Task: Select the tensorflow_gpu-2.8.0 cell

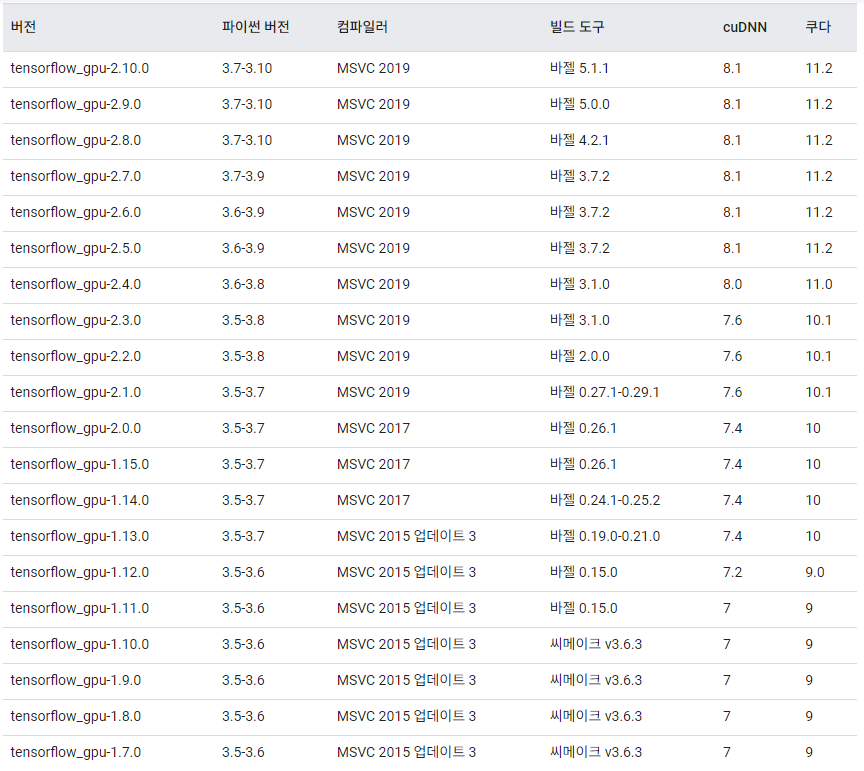Action: tap(76, 141)
